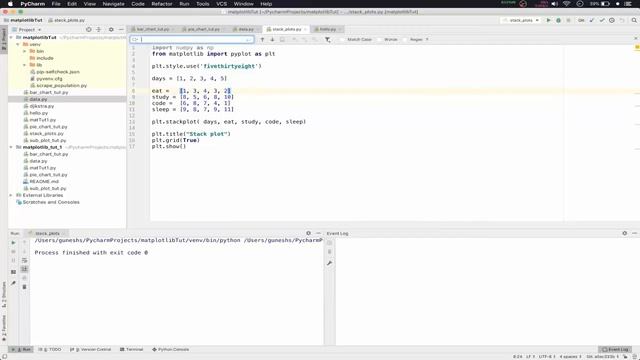Click into the find search input field
This screenshot has height=360, width=640.
pyautogui.click(x=193, y=40)
